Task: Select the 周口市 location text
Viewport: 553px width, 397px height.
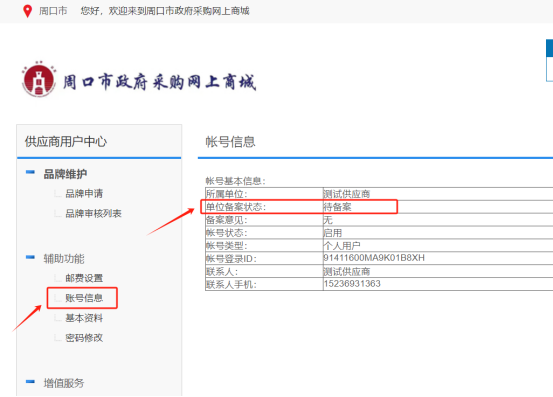Action: pos(53,11)
